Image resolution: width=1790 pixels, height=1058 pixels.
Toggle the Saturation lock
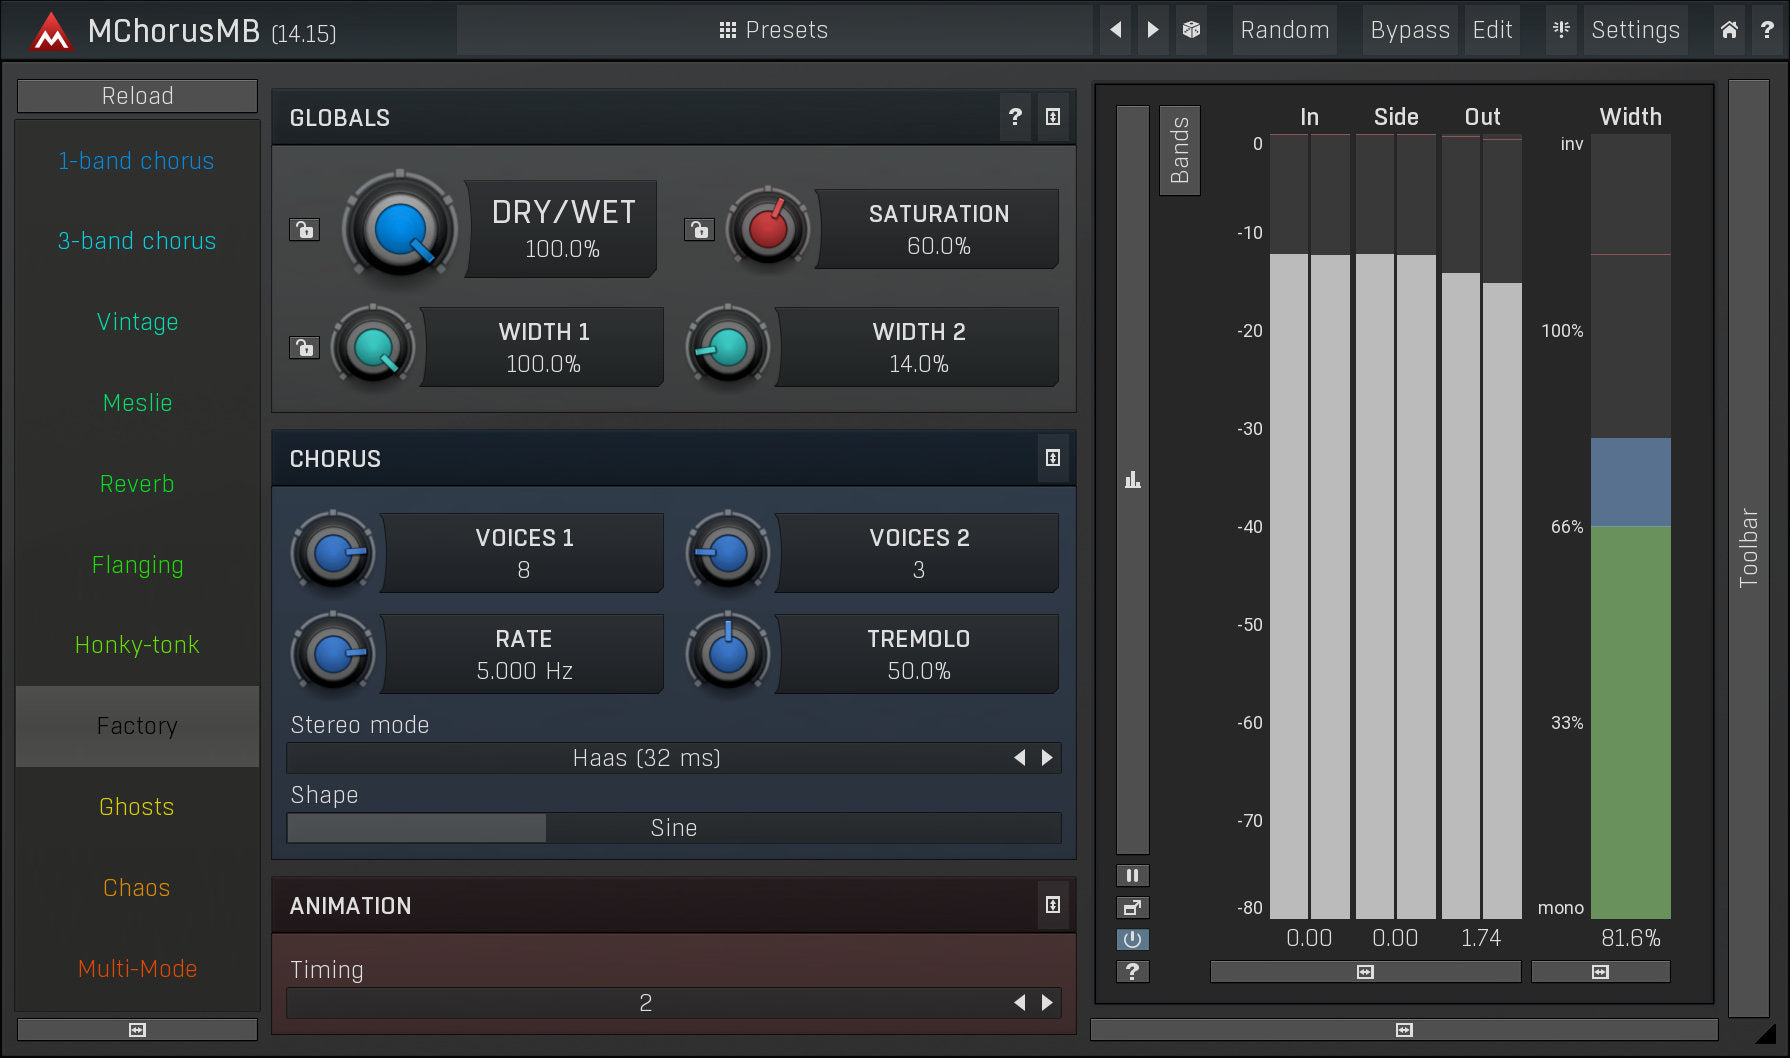coord(699,230)
